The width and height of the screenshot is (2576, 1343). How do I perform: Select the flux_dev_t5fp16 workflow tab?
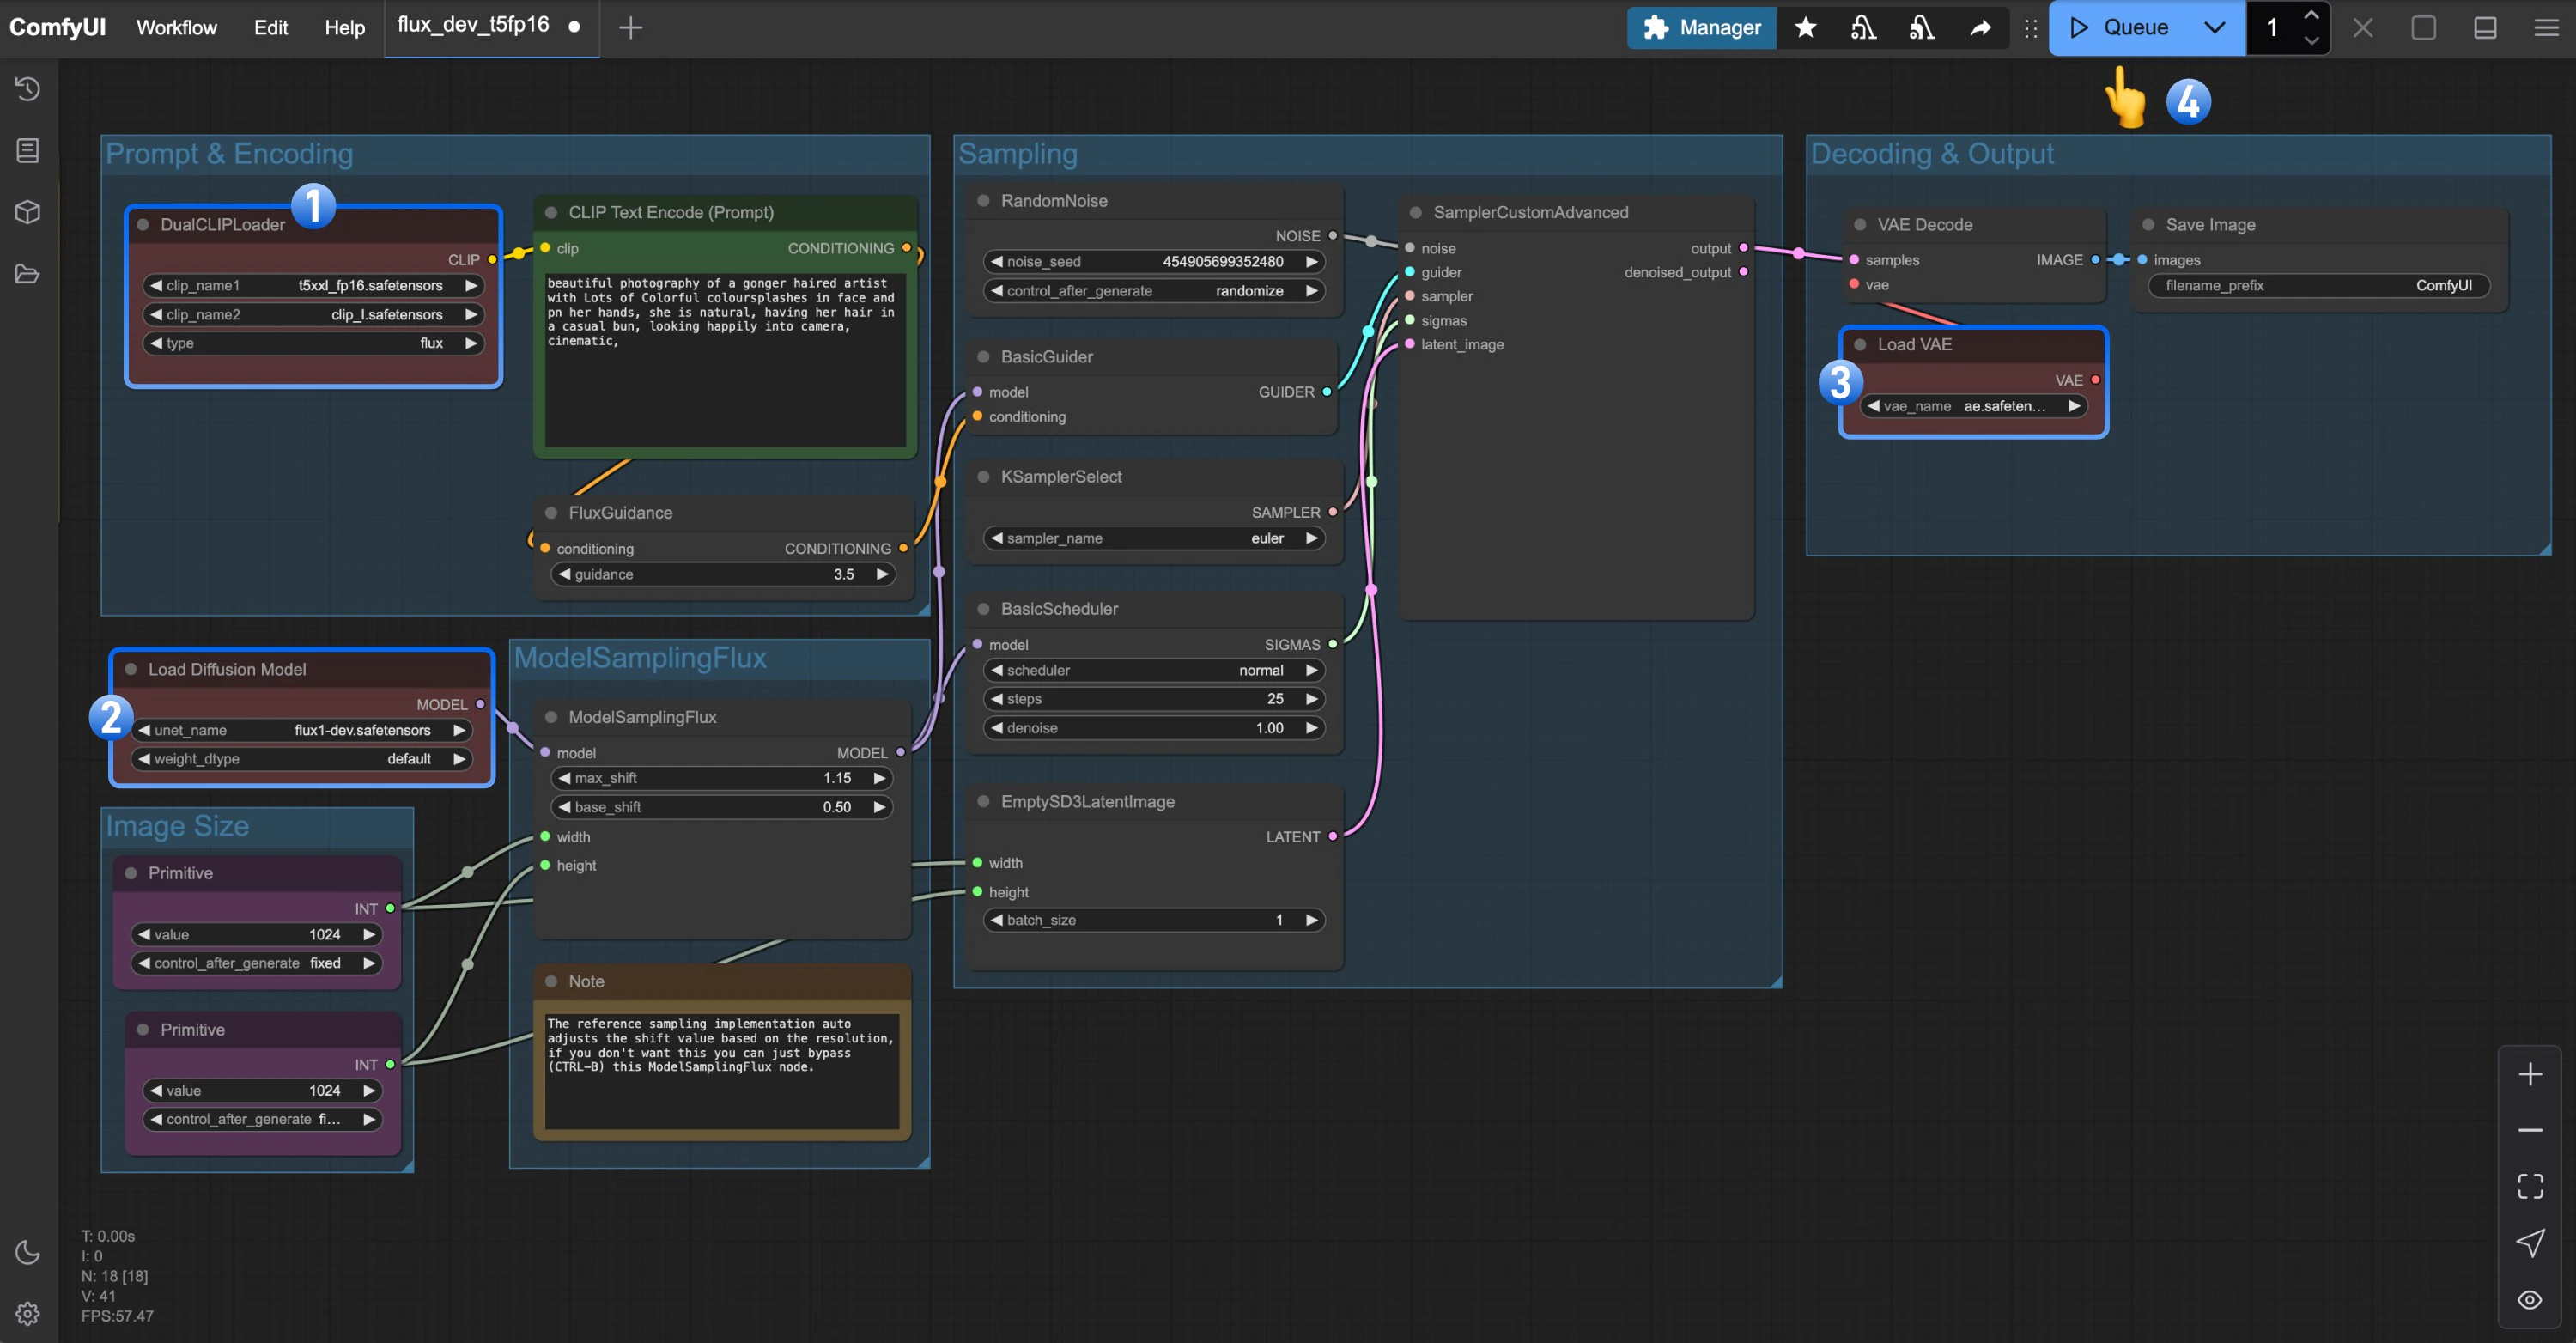[472, 27]
